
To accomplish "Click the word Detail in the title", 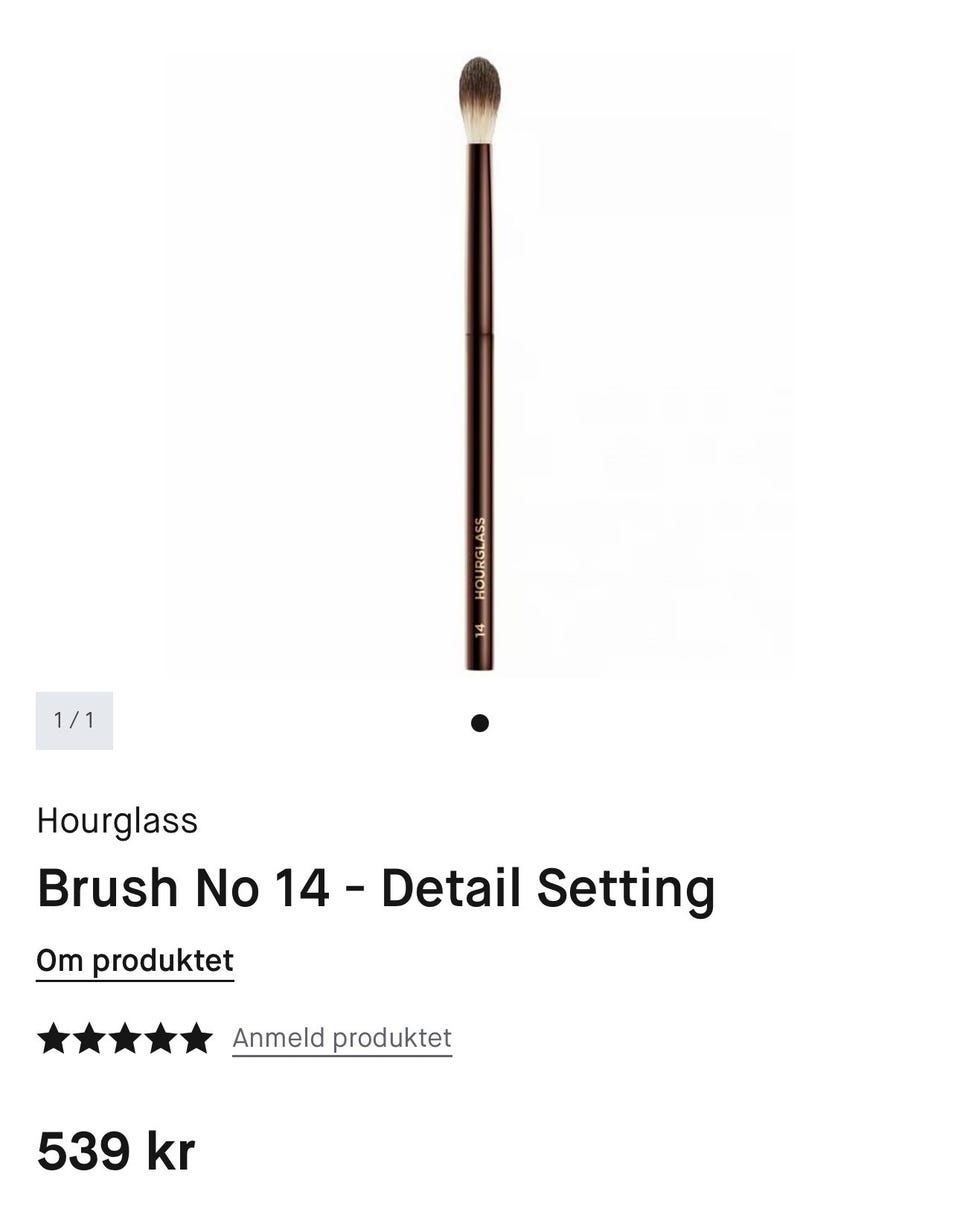I will point(452,887).
